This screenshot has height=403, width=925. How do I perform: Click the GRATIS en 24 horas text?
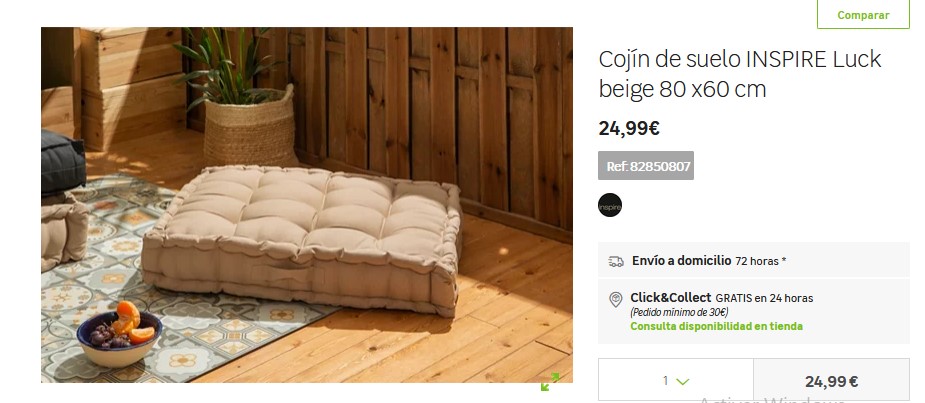coord(764,298)
